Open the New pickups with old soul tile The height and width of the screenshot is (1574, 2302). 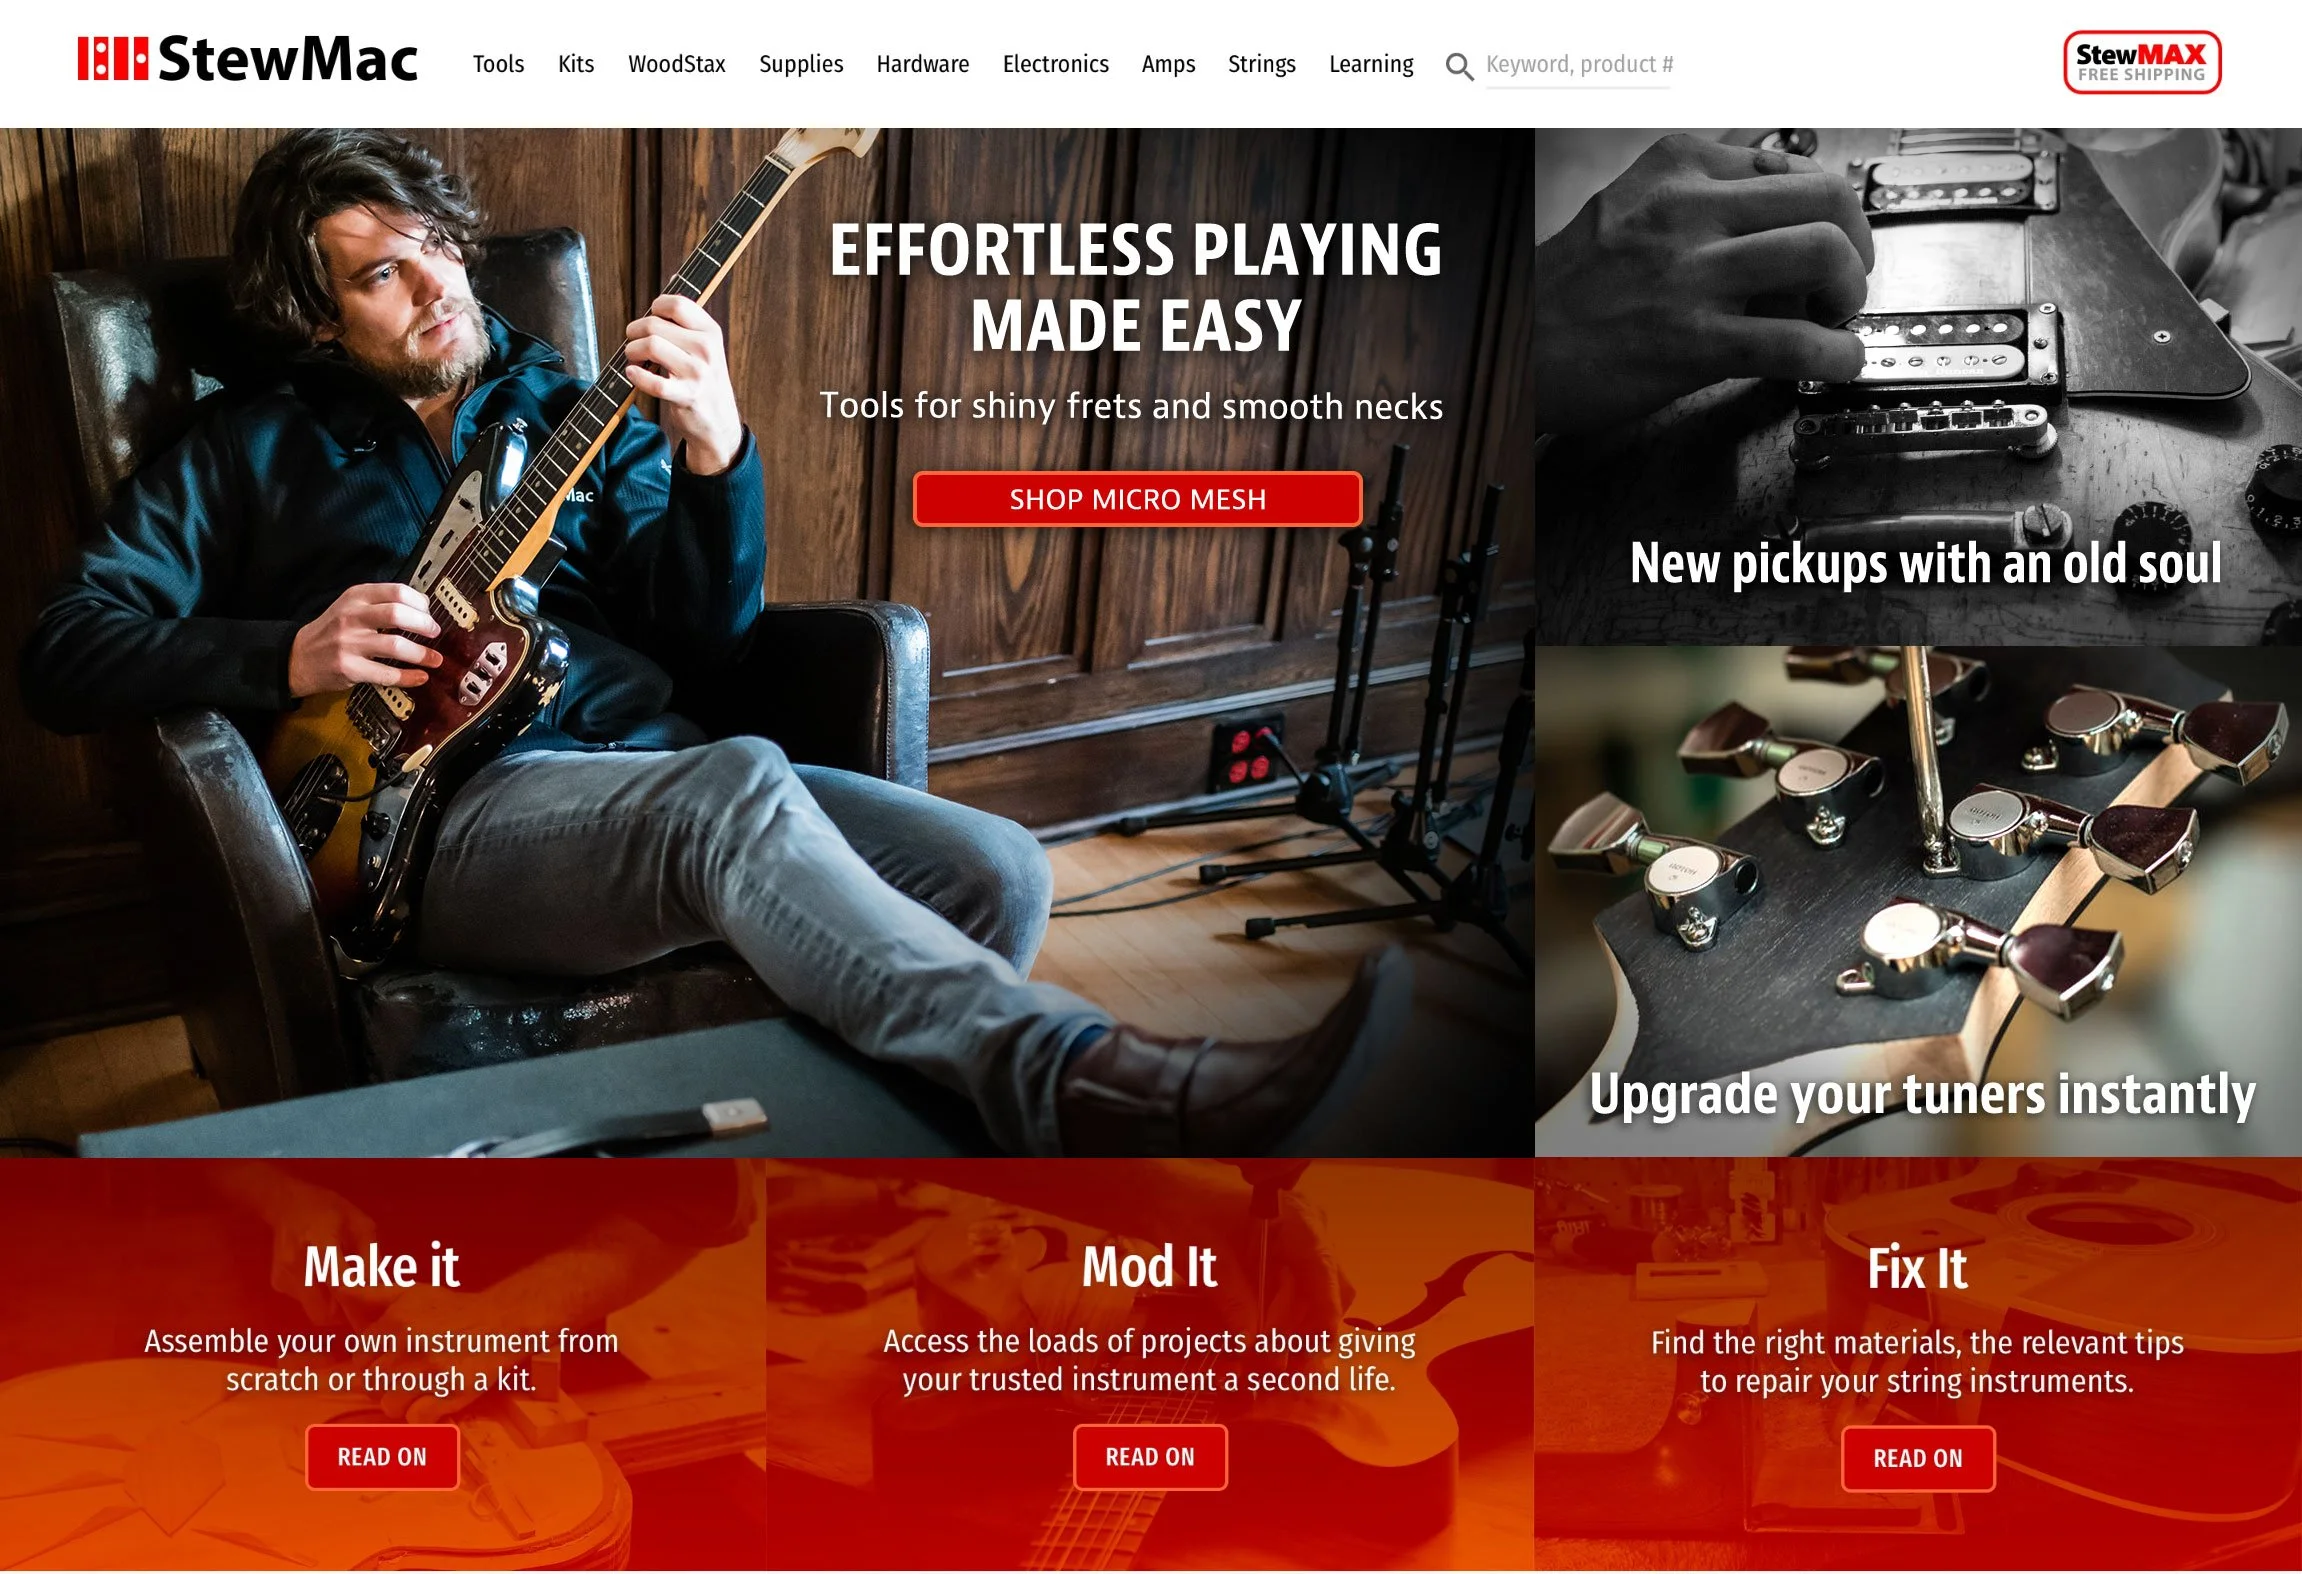click(x=1918, y=386)
